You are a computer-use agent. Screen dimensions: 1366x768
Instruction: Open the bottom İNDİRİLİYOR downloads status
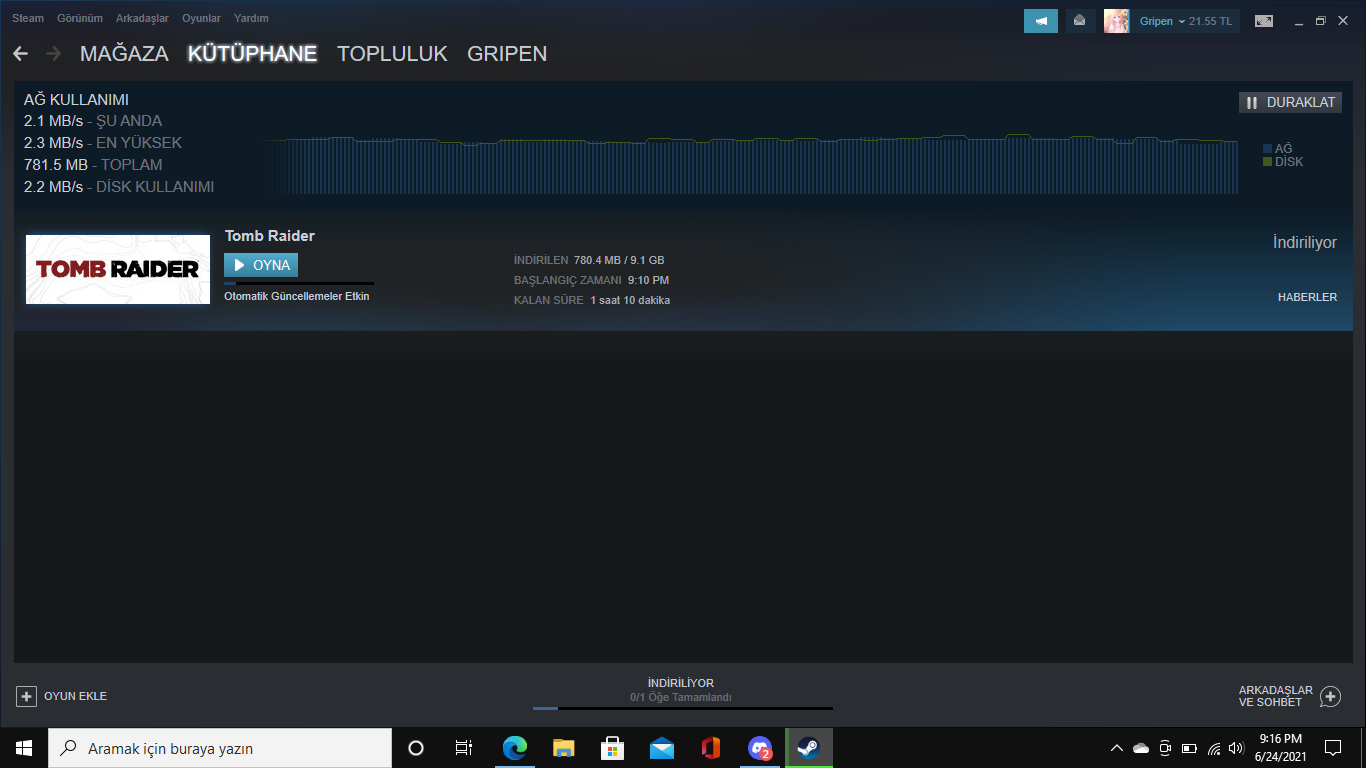(x=681, y=683)
